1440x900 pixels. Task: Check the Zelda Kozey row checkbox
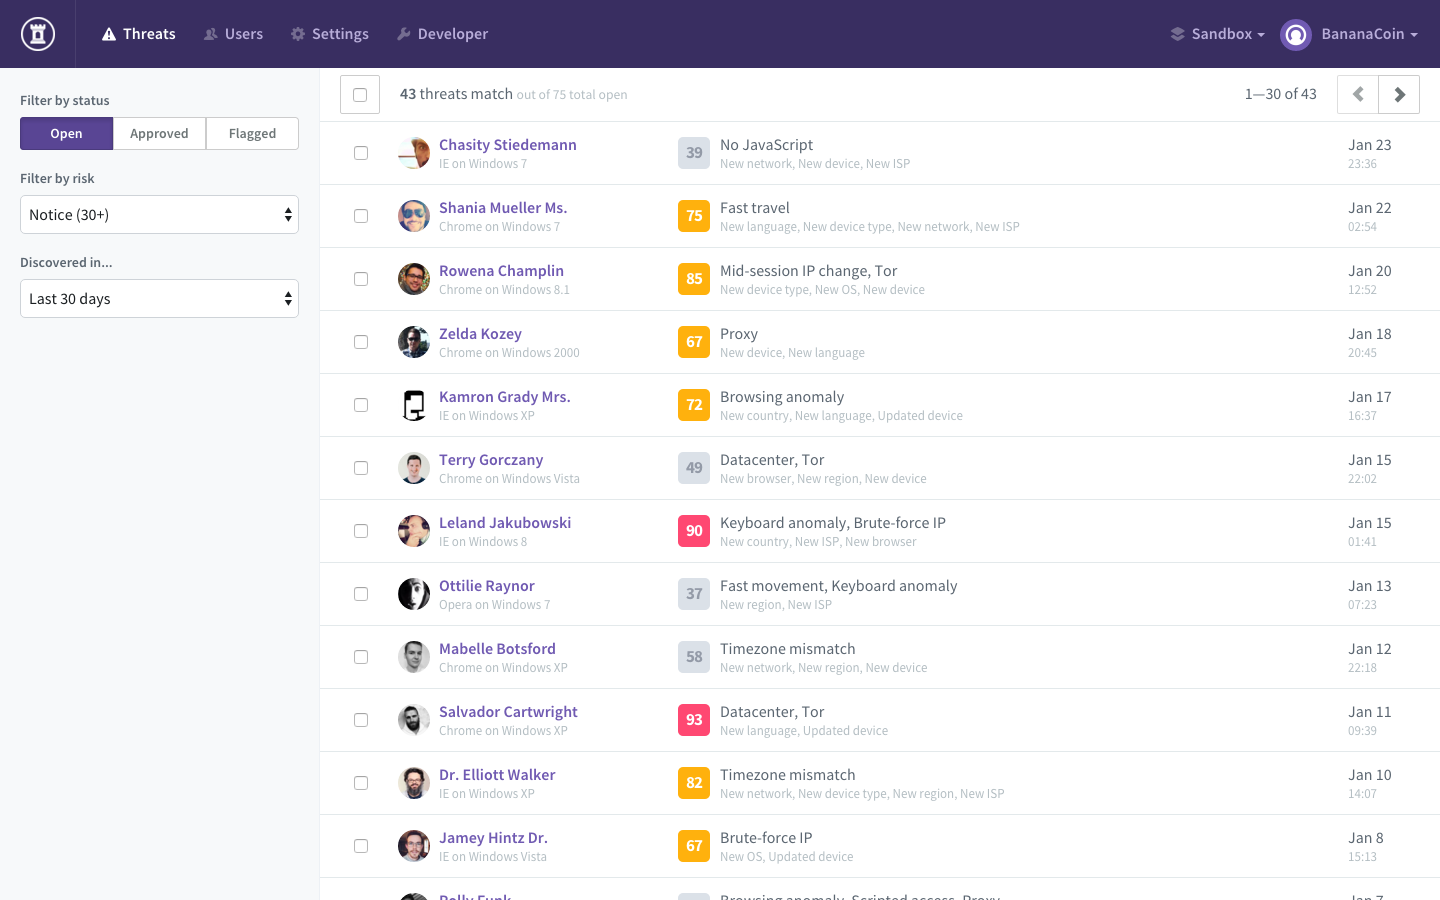[x=361, y=342]
